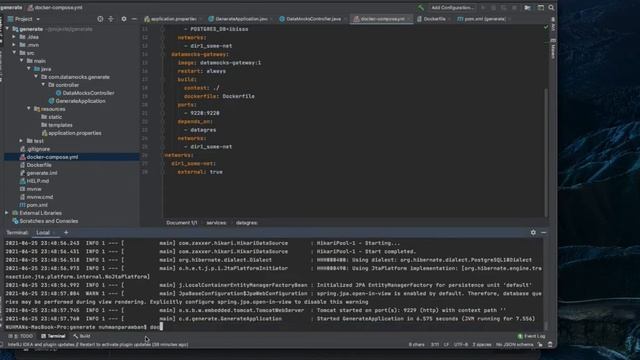Open the Project Structure icon in the toolbar
Screen dimensions: 640x360
pos(528,8)
